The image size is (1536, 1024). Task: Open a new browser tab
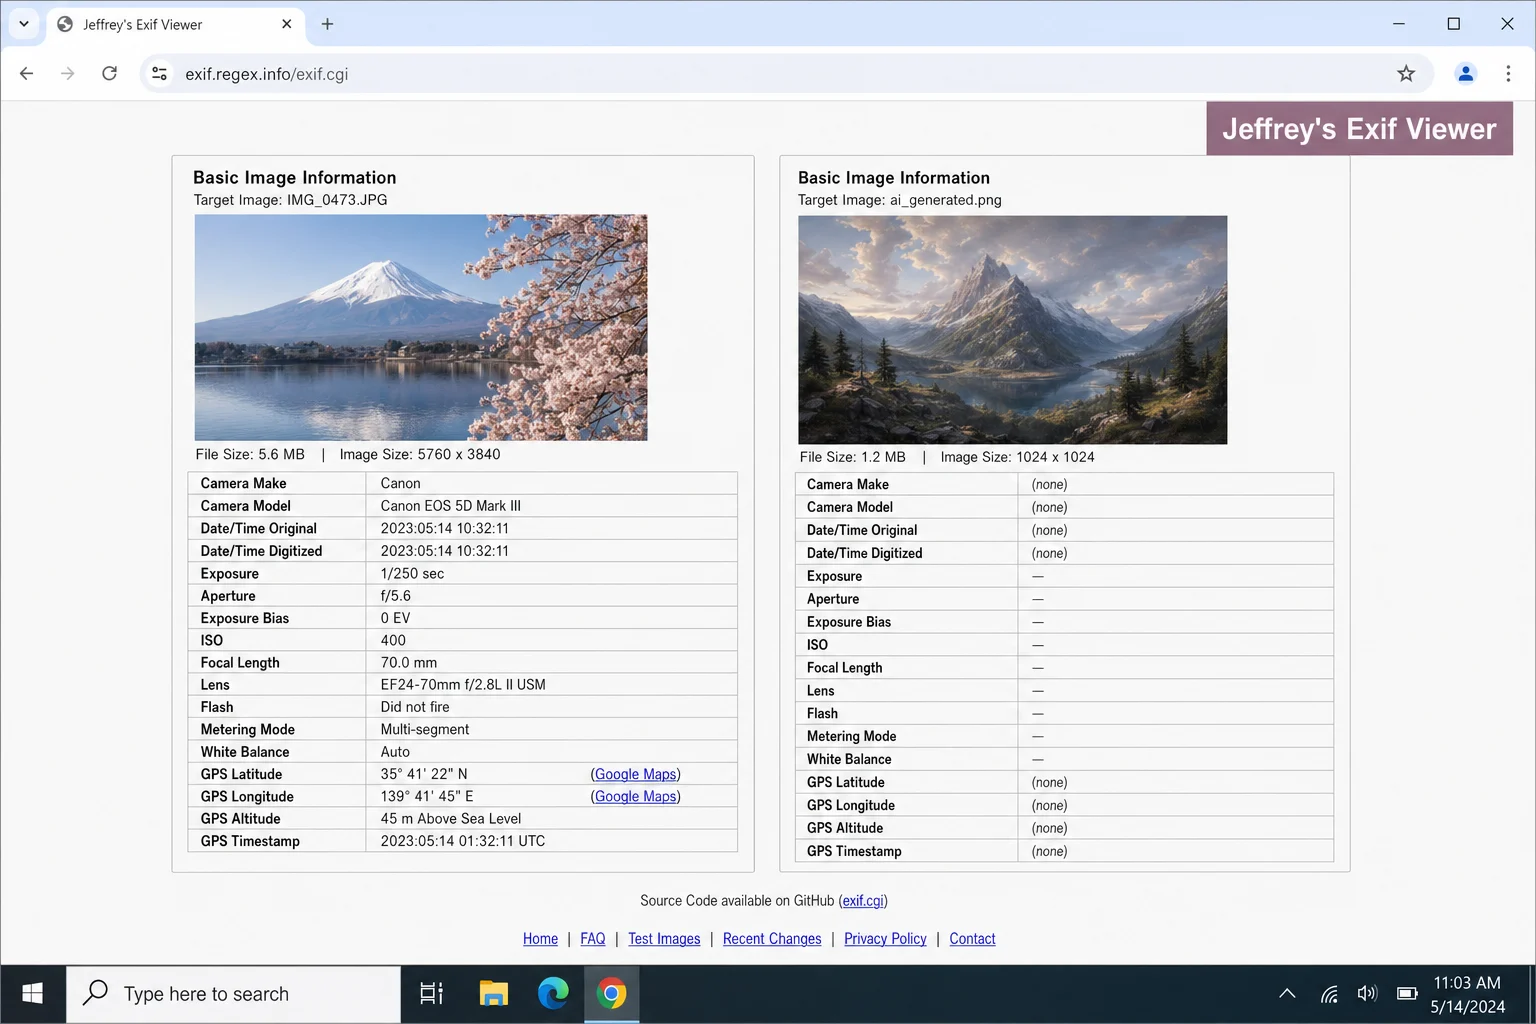point(327,24)
